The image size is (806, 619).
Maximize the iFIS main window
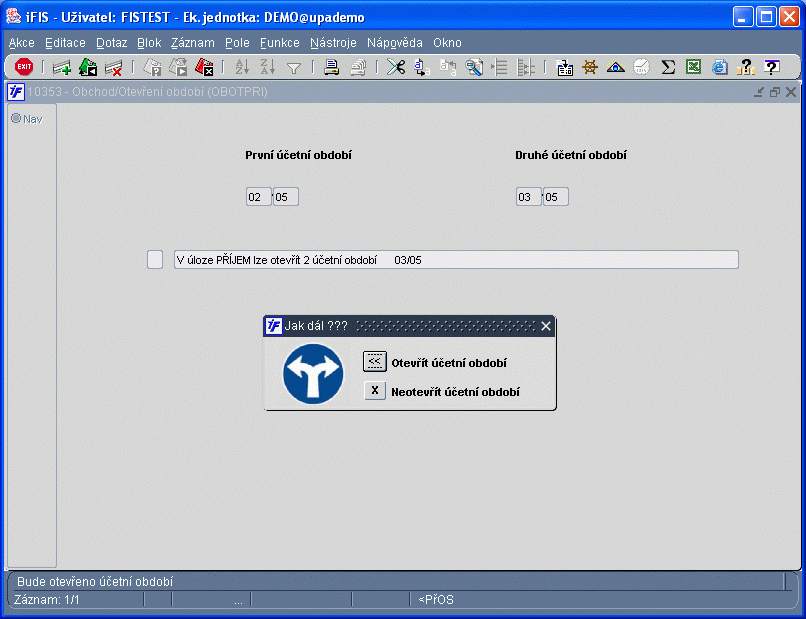point(766,17)
